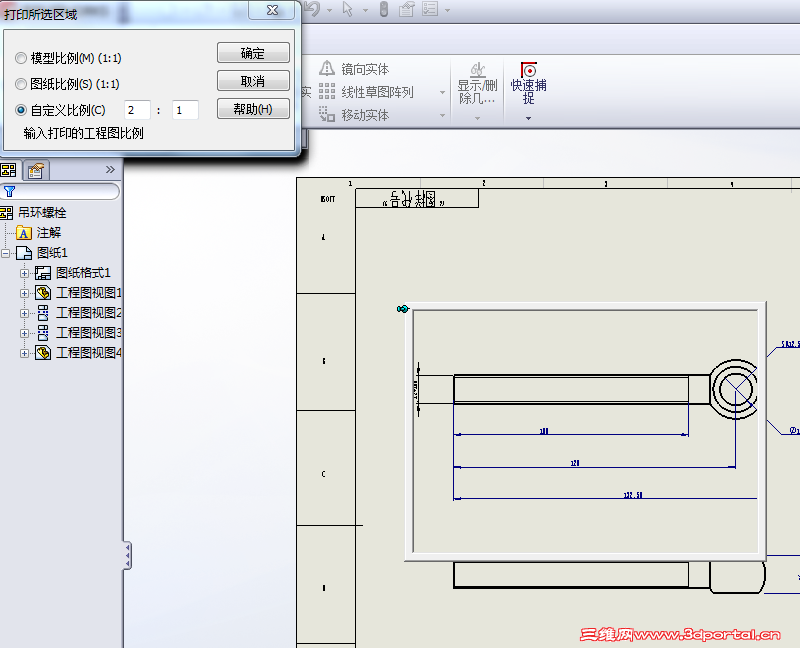Collapse the 图纸1 tree node

5,253
